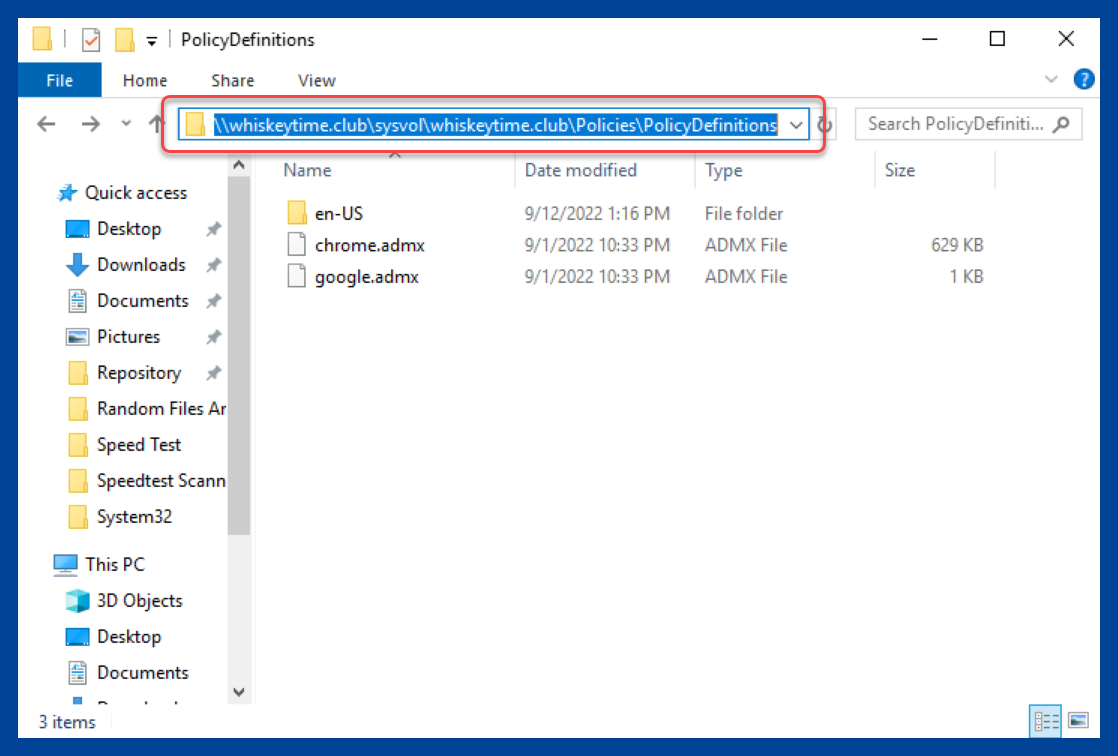
Task: Click the en-US folder icon
Action: pyautogui.click(x=297, y=213)
